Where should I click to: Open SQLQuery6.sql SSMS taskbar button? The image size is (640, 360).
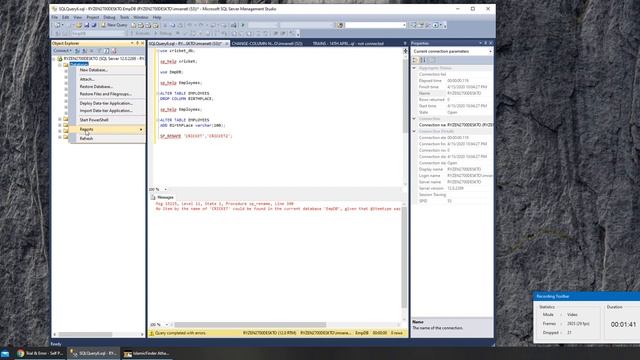[x=93, y=353]
